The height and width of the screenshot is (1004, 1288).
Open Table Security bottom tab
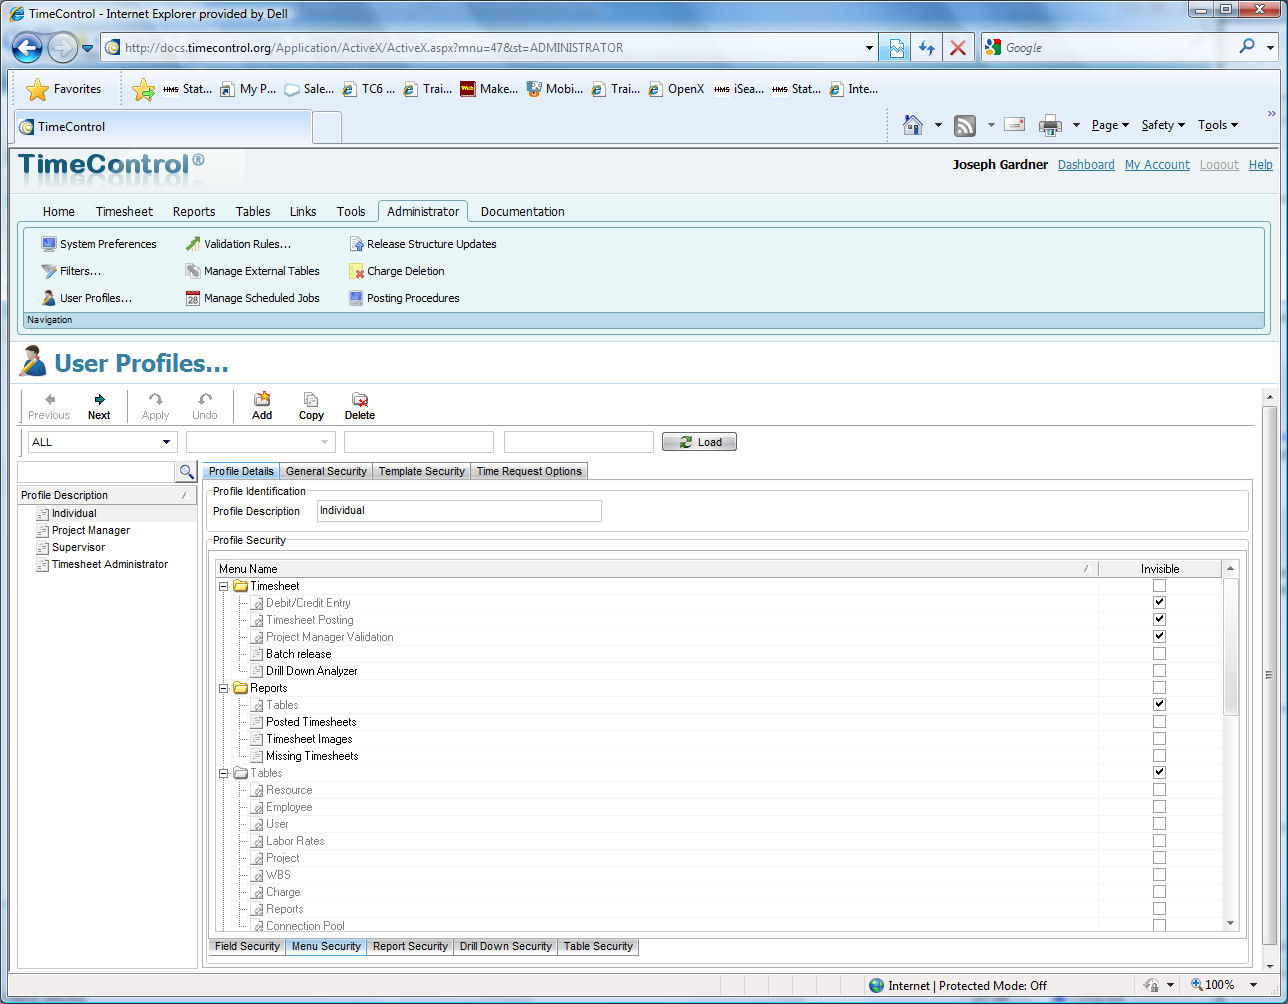click(598, 946)
